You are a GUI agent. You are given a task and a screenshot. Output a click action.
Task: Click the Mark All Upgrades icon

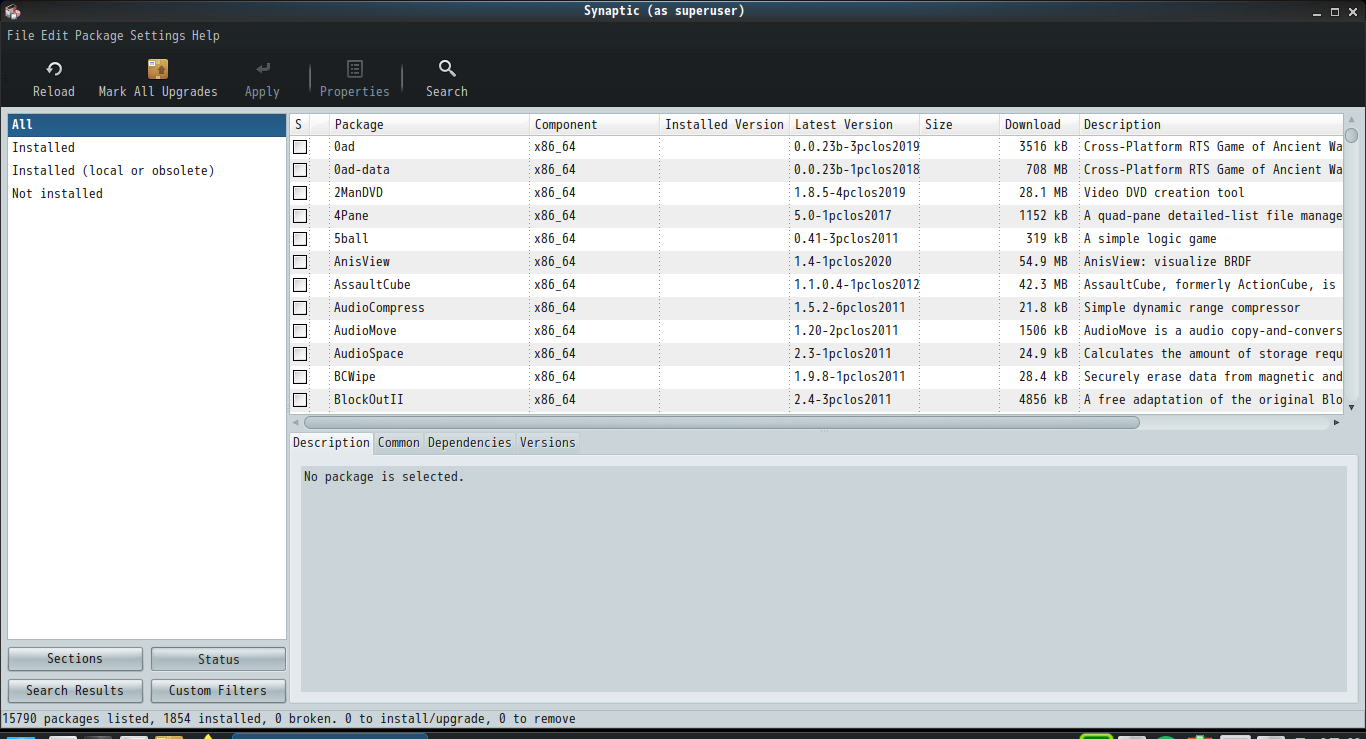tap(158, 69)
